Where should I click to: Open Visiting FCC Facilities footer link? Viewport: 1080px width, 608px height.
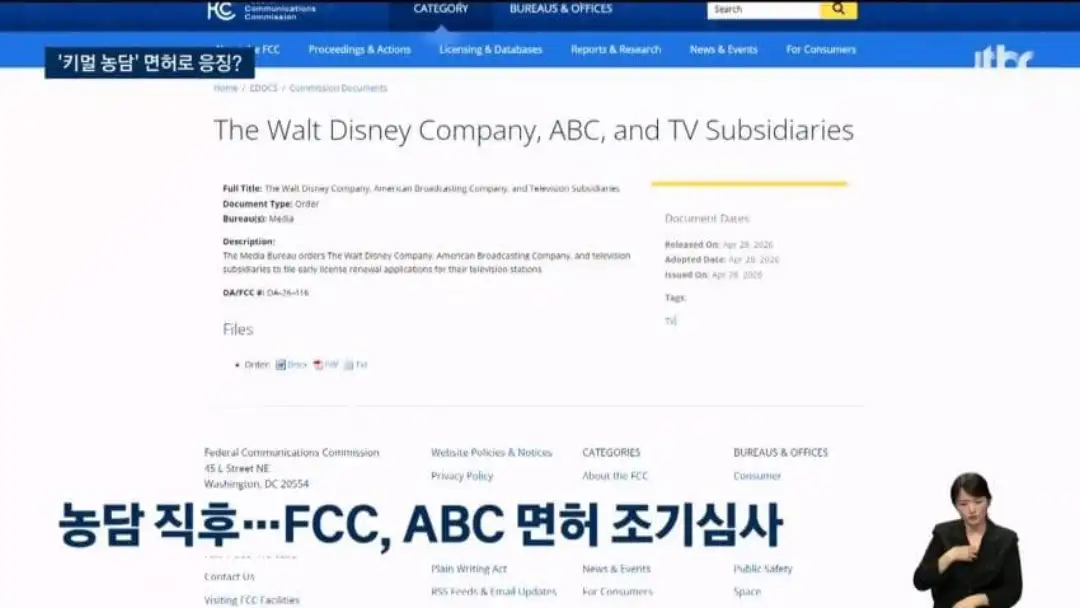pyautogui.click(x=252, y=600)
